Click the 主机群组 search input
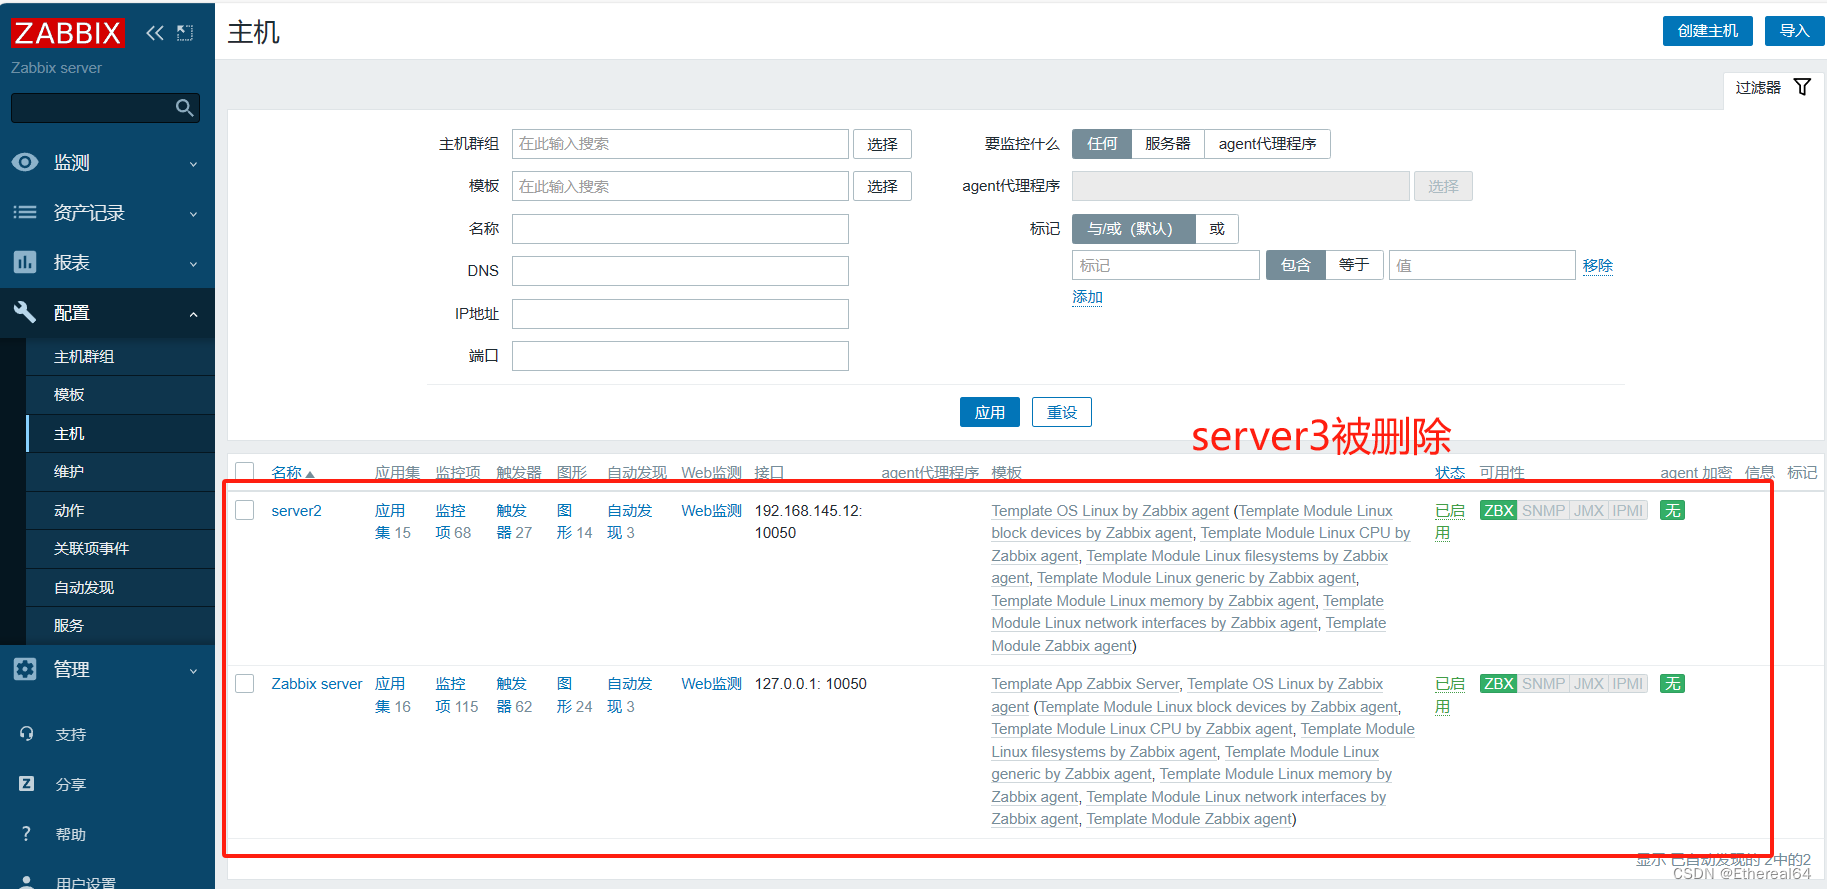The height and width of the screenshot is (889, 1827). [x=680, y=144]
